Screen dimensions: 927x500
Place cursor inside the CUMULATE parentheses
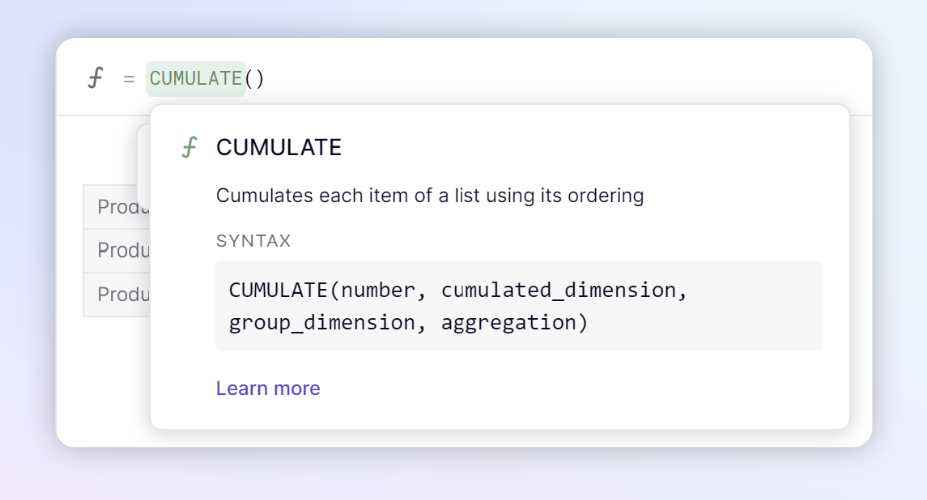254,79
